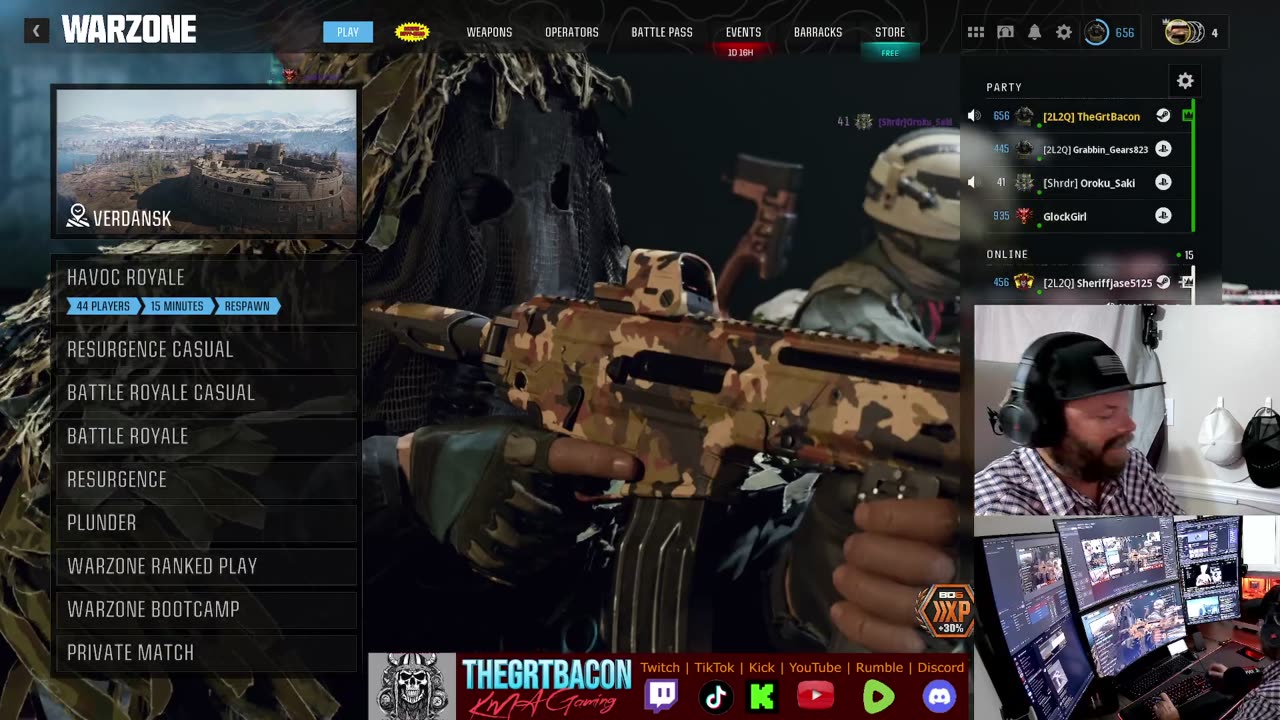The width and height of the screenshot is (1280, 720).
Task: Click the emblem icon beside GlockGirl
Action: 1024,216
